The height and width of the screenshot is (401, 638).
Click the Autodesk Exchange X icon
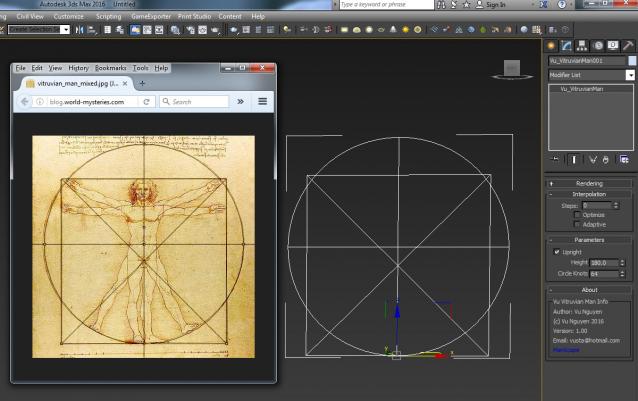544,4
